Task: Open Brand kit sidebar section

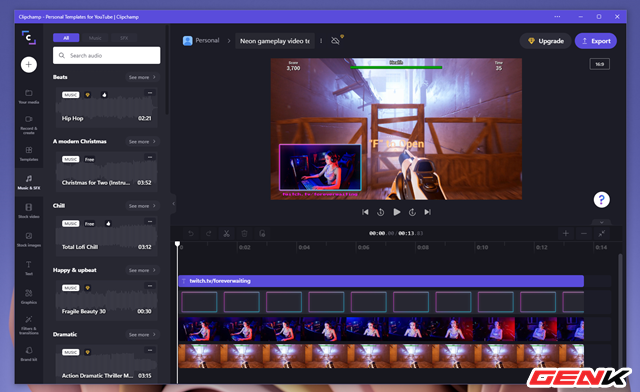Action: click(29, 354)
